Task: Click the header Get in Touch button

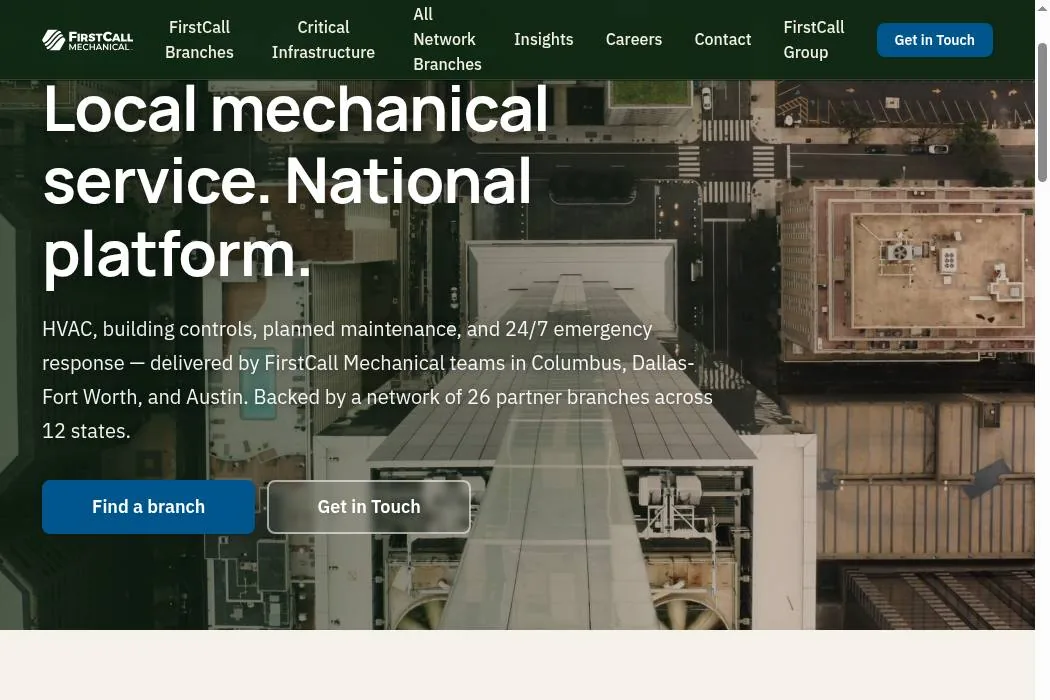Action: click(x=934, y=40)
